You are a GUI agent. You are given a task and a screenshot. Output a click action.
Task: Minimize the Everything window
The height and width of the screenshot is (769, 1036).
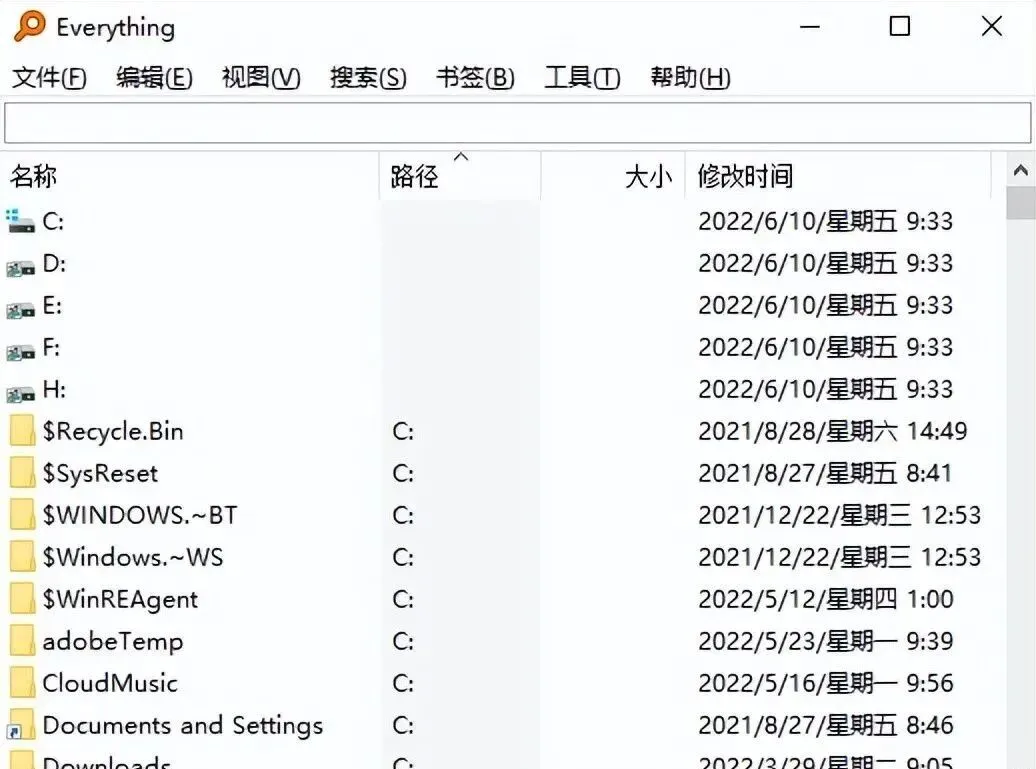810,26
